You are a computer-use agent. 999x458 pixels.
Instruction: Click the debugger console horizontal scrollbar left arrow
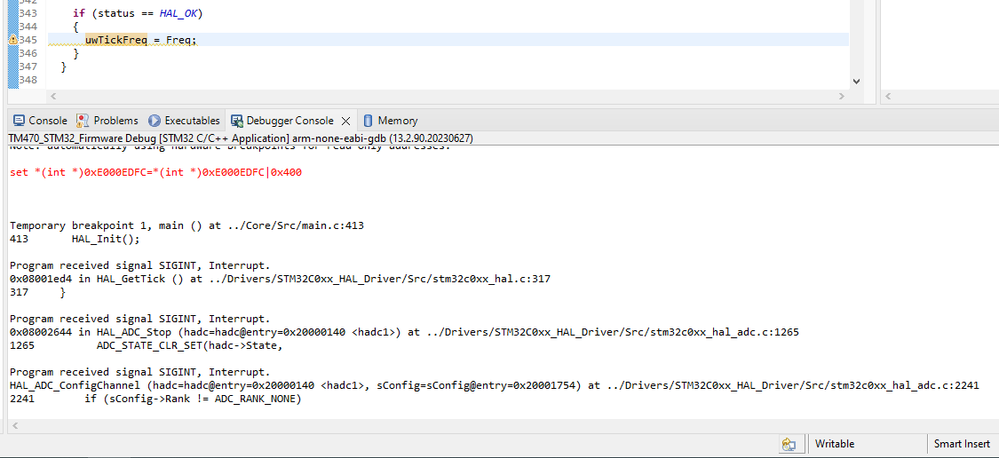point(13,425)
